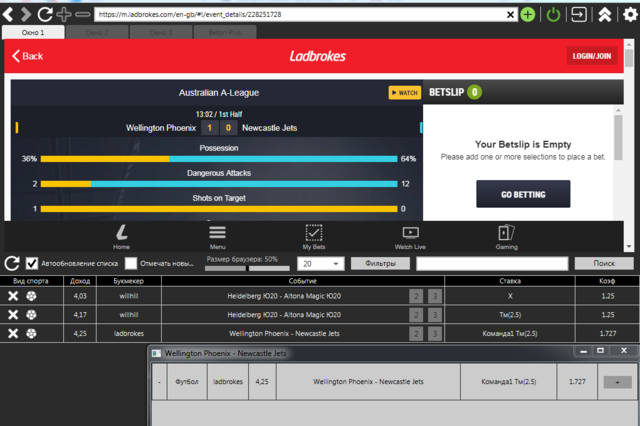Click GO BETTING button
This screenshot has width=640, height=426.
point(523,194)
